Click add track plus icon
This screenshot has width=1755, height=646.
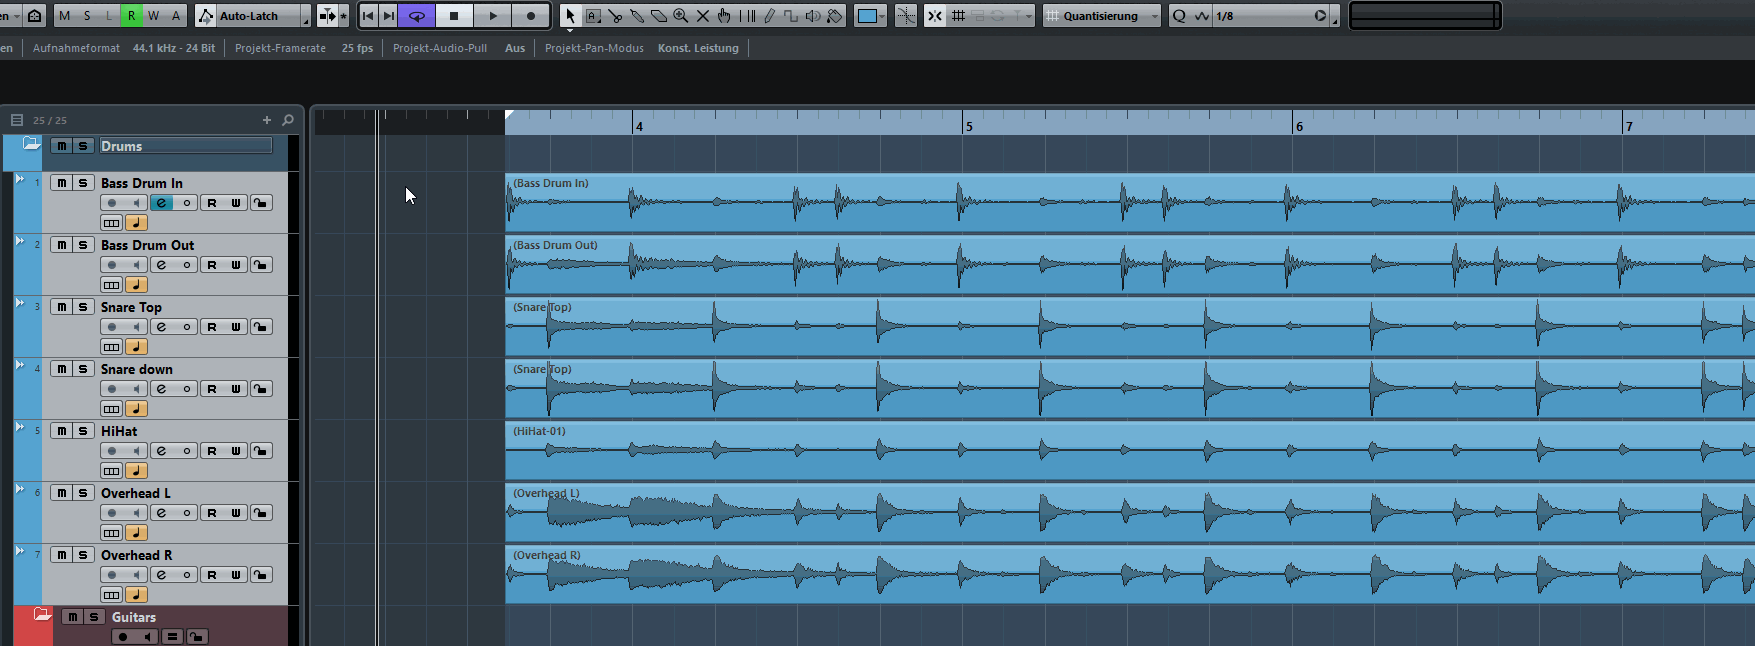[x=267, y=120]
